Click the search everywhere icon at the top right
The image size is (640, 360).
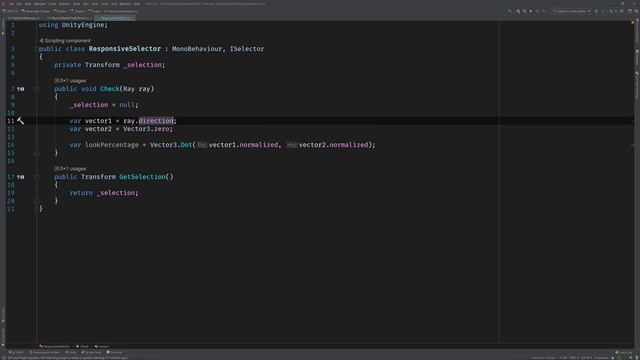(x=636, y=11)
